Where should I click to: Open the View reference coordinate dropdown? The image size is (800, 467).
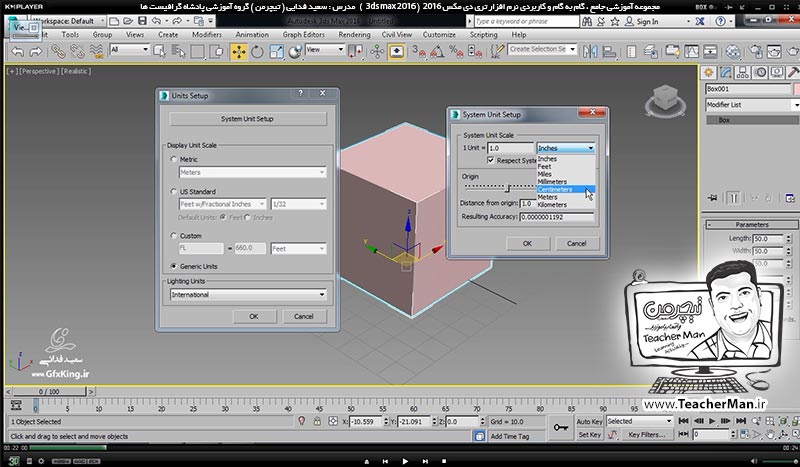click(x=324, y=50)
